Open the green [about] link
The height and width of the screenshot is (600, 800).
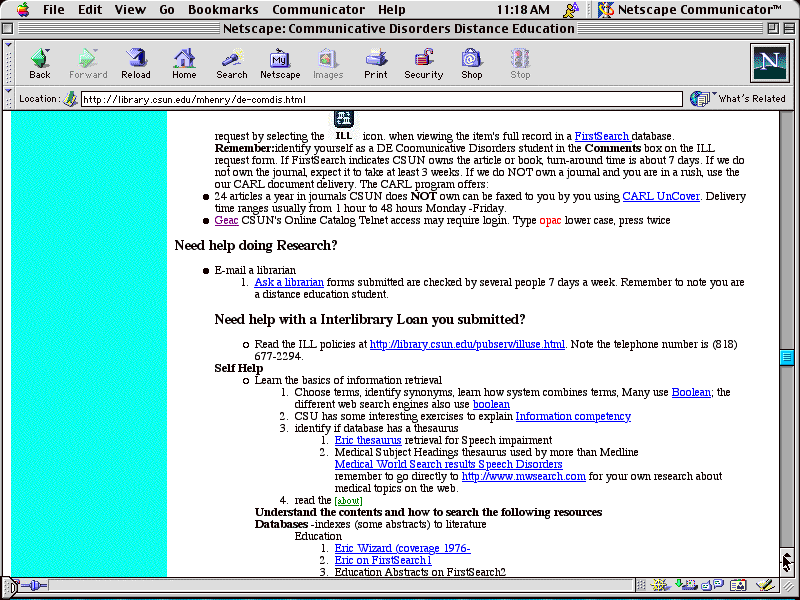point(348,501)
